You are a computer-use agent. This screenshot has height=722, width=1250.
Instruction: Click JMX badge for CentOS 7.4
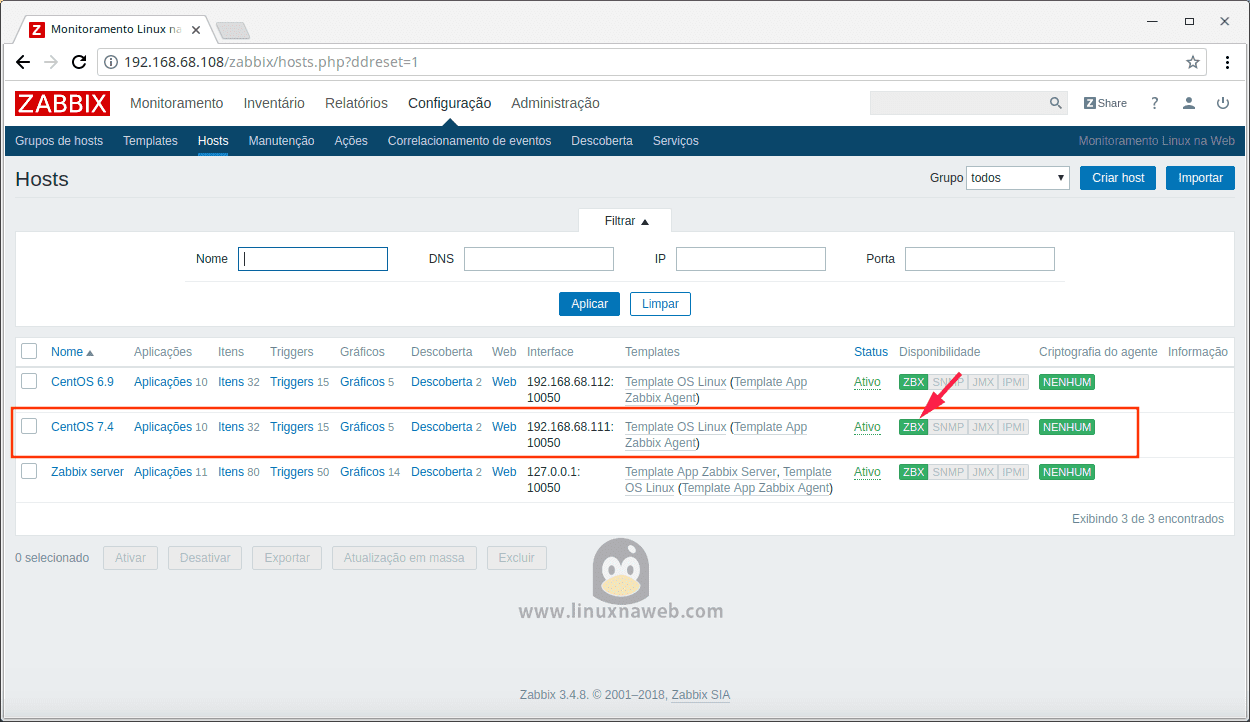pyautogui.click(x=983, y=427)
